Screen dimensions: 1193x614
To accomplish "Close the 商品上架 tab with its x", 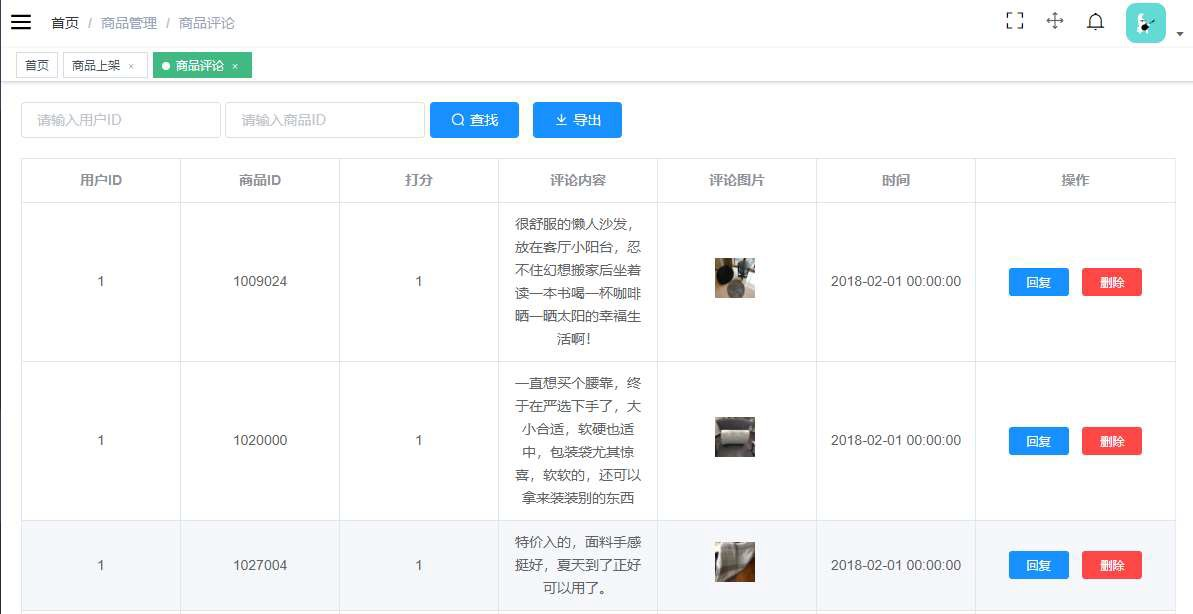I will click(x=131, y=66).
